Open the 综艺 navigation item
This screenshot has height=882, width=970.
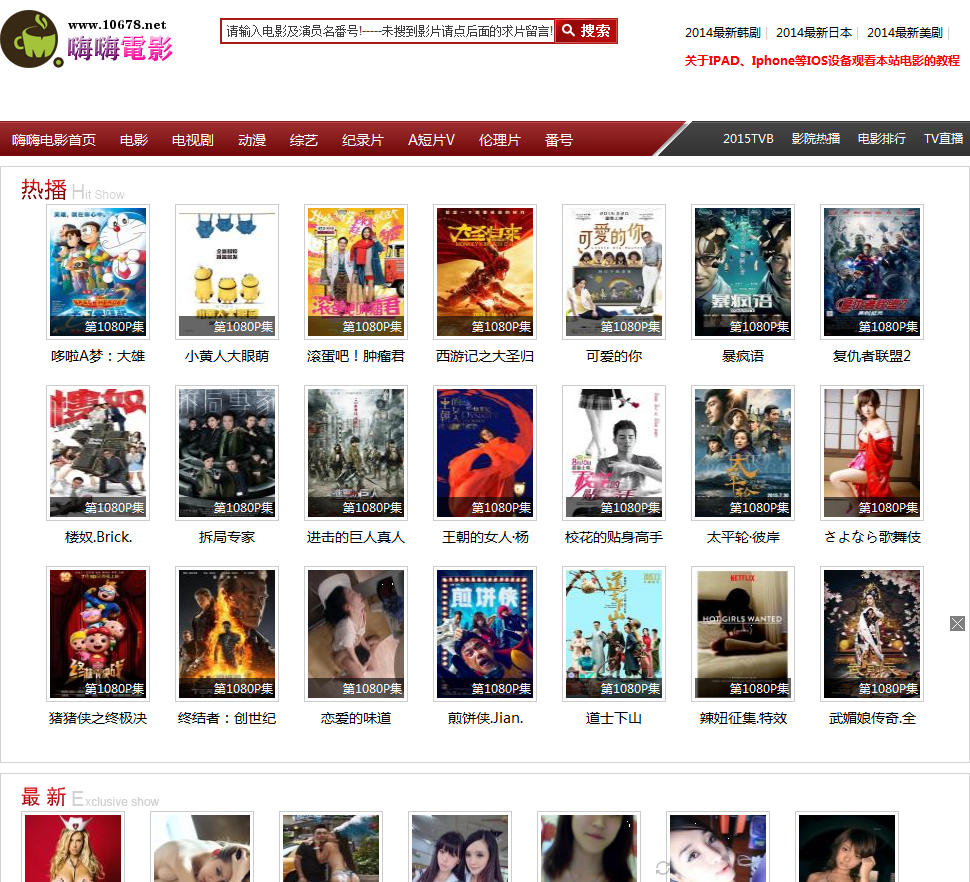tap(304, 140)
